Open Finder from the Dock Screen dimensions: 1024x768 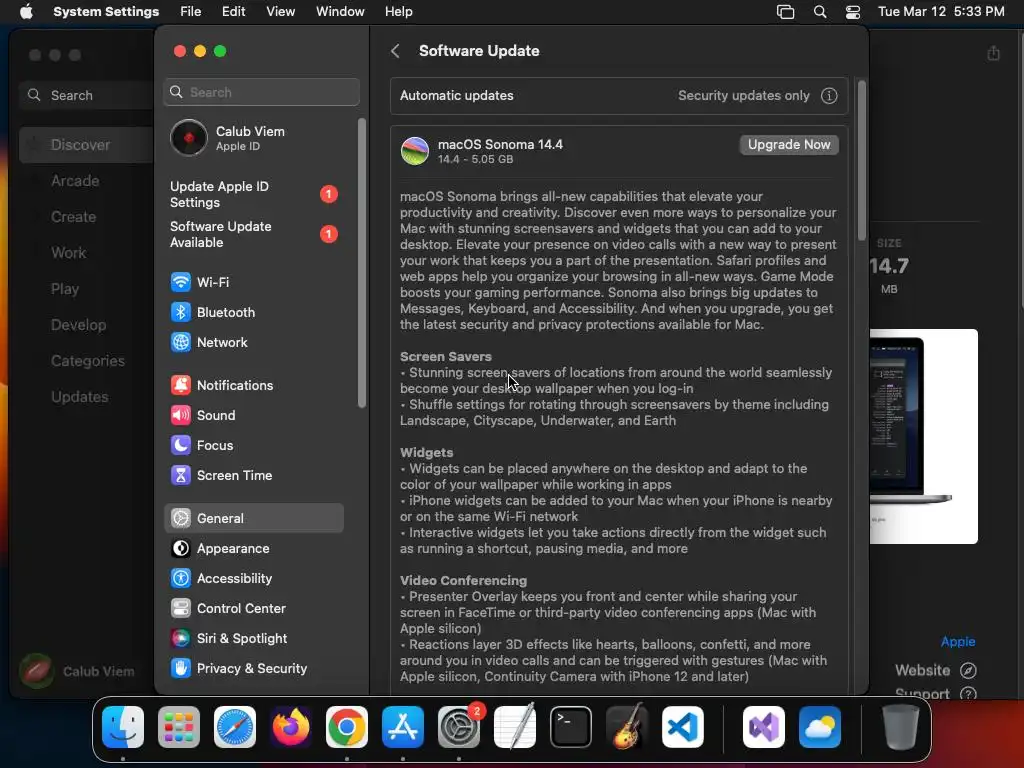point(123,727)
